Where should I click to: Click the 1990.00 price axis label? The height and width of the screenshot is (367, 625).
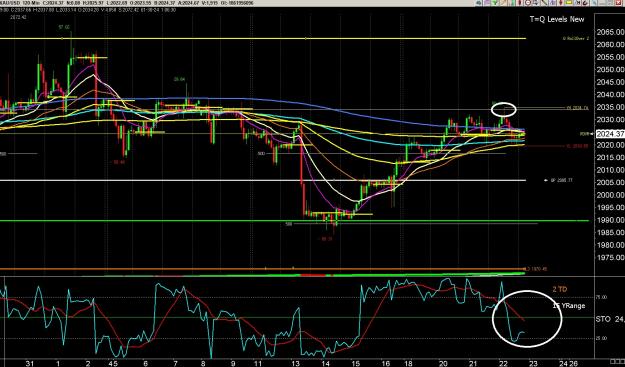pyautogui.click(x=610, y=220)
